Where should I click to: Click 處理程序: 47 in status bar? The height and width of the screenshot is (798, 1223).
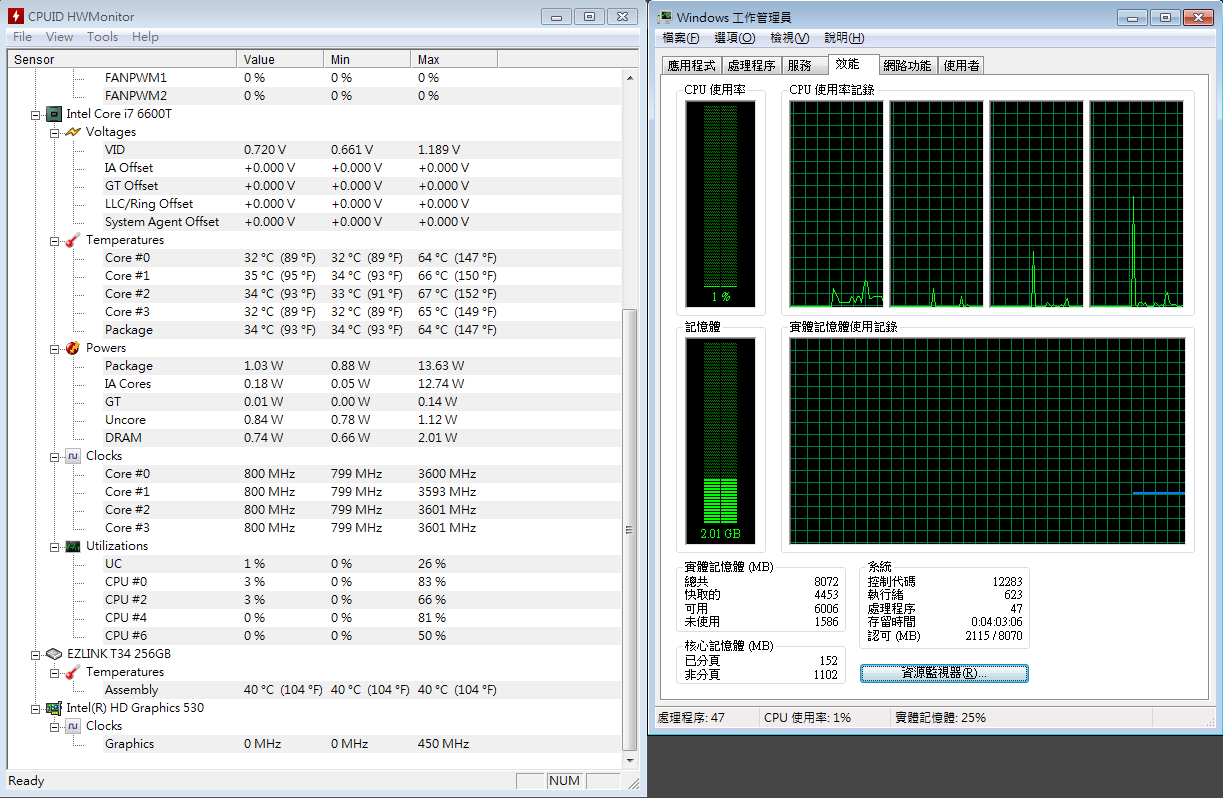[692, 718]
